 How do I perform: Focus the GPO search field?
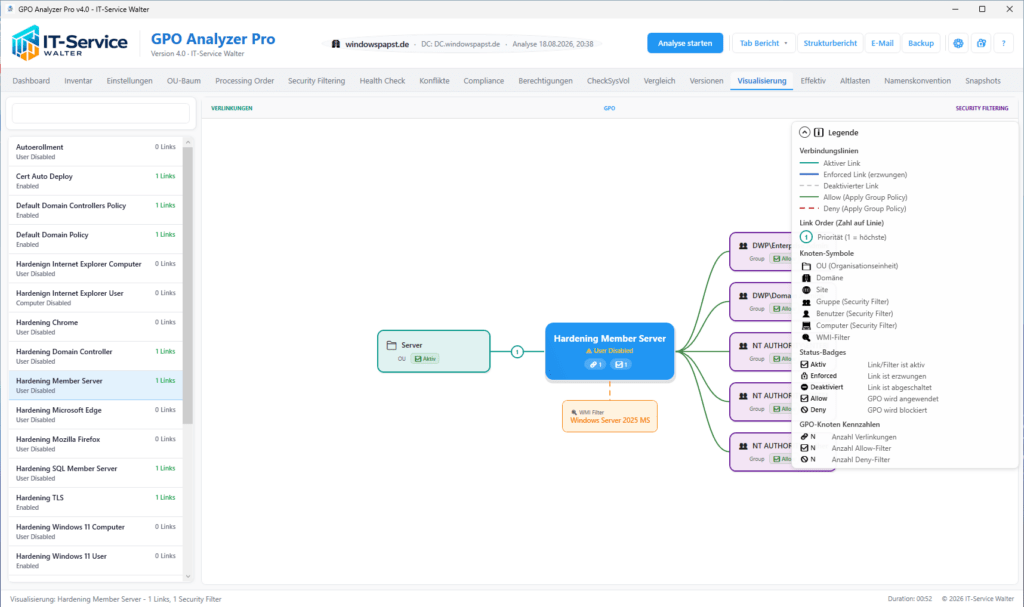coord(101,114)
